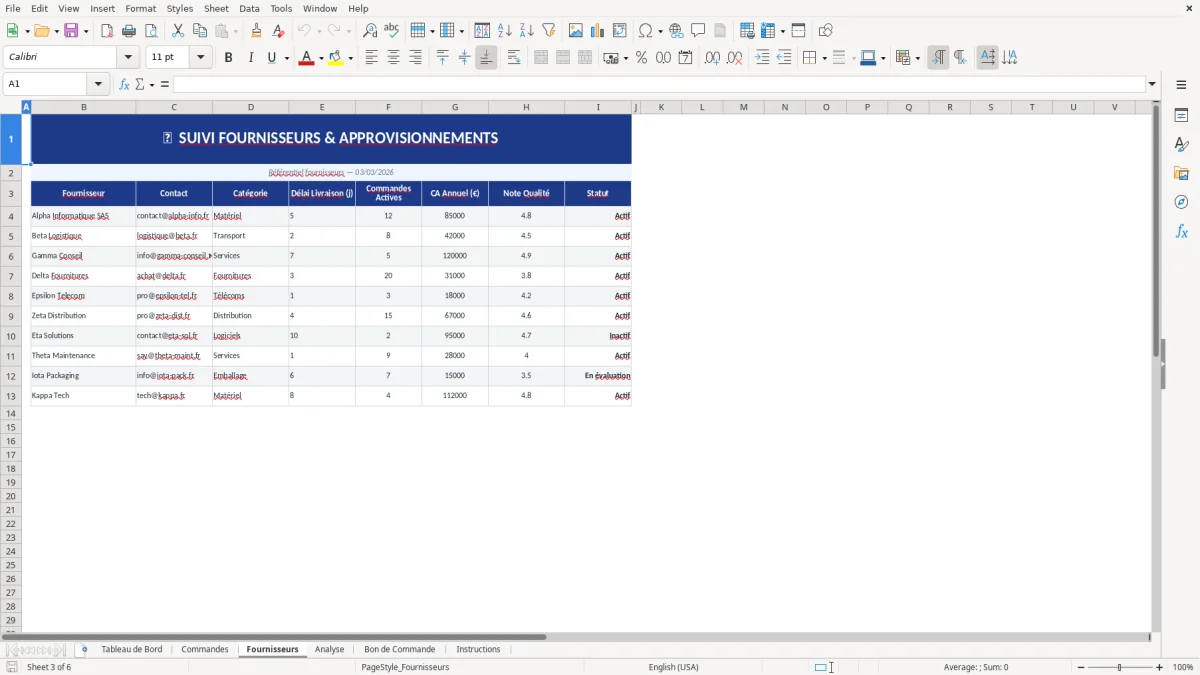1200x675 pixels.
Task: Toggle italic formatting
Action: 250,57
